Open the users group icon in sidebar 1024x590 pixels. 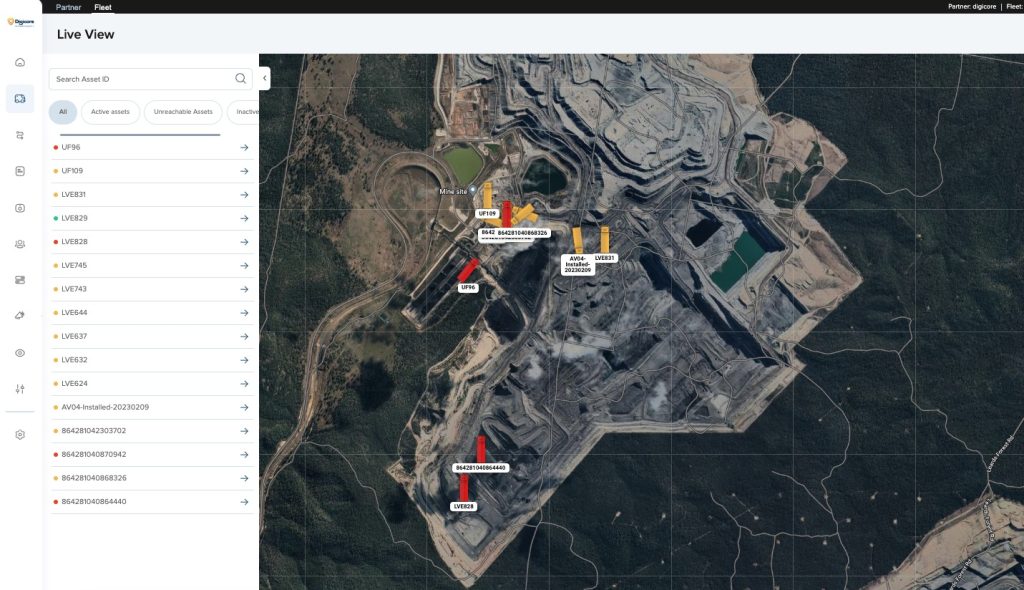click(x=20, y=244)
